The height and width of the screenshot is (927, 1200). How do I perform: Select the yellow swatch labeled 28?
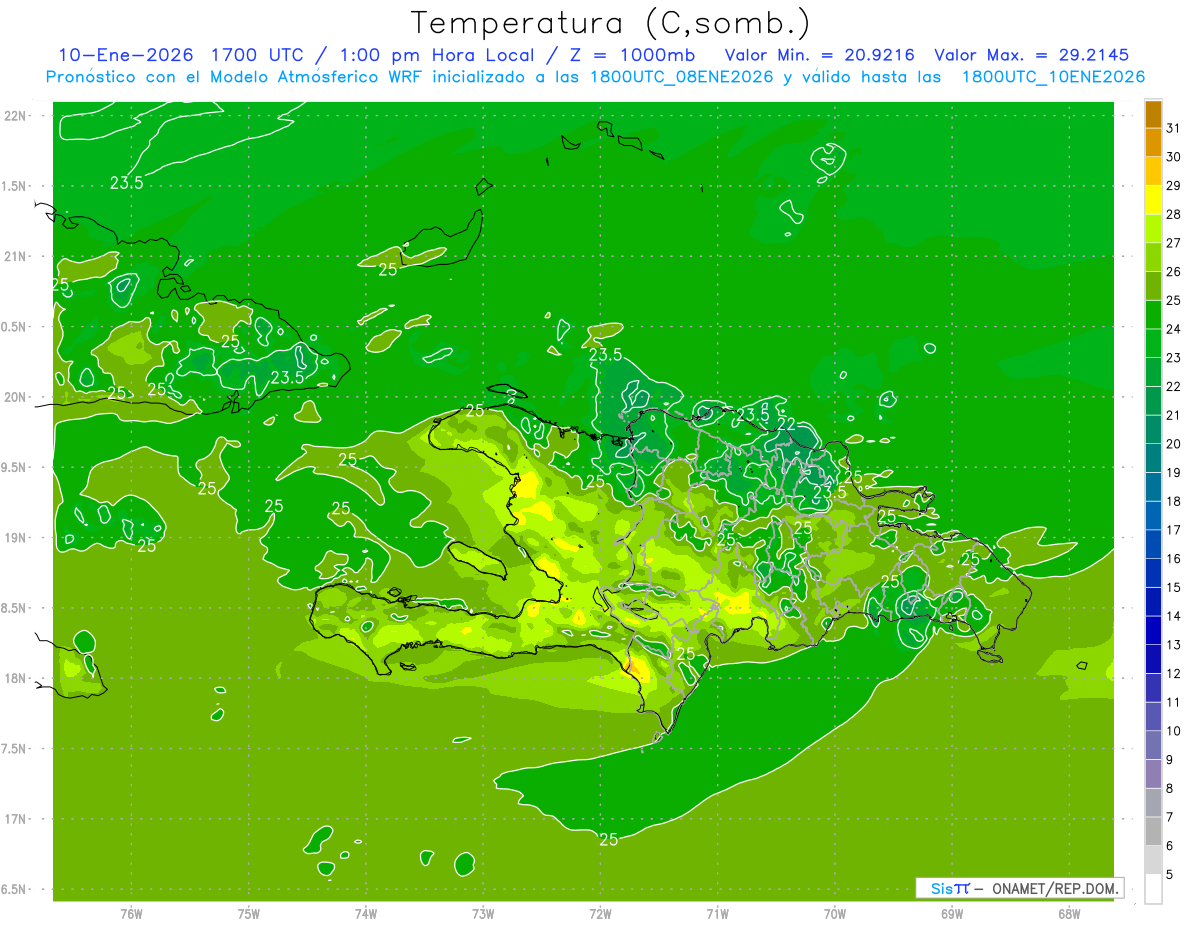pos(1153,201)
